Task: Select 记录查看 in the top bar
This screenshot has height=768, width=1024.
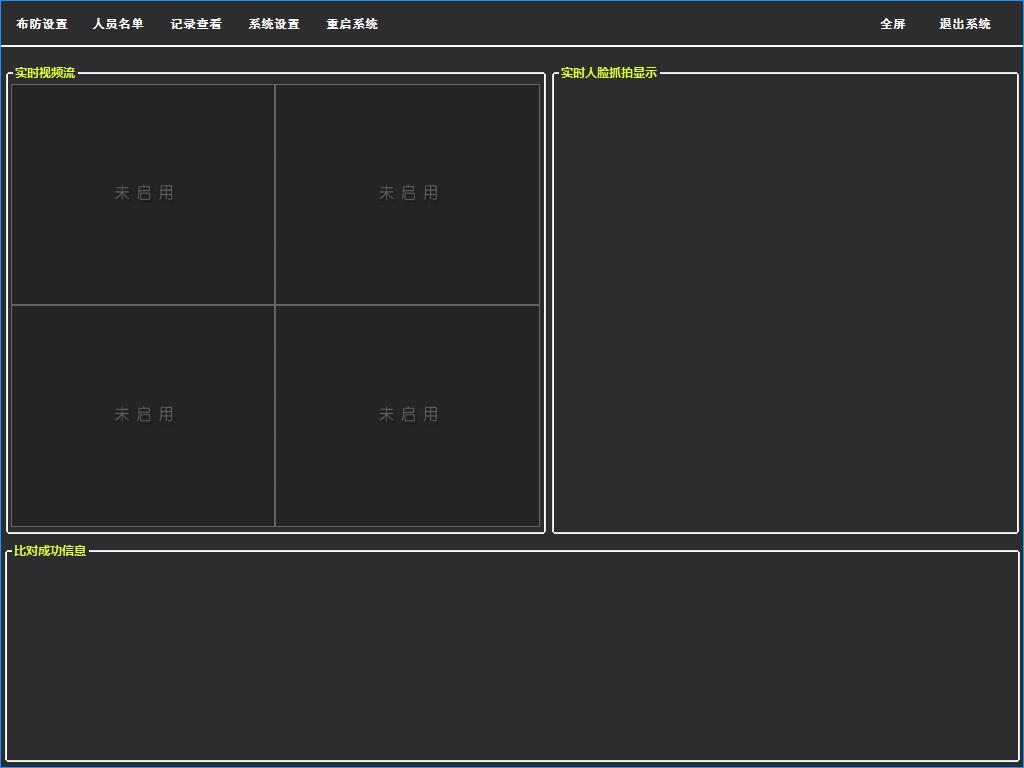Action: click(x=196, y=24)
